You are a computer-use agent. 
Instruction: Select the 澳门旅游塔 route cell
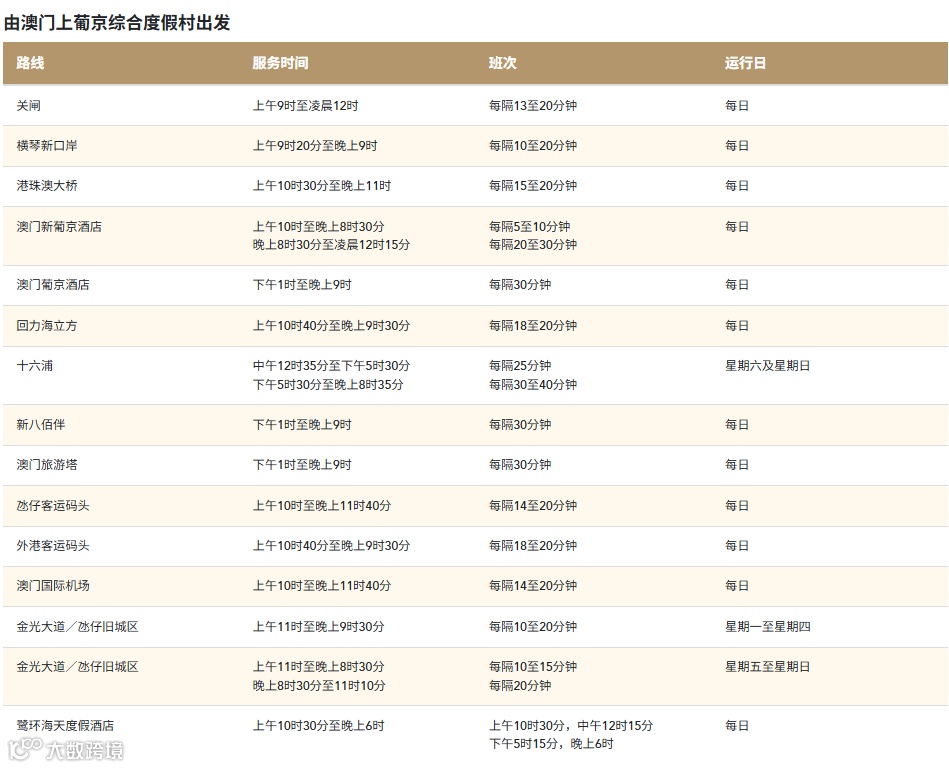click(47, 465)
